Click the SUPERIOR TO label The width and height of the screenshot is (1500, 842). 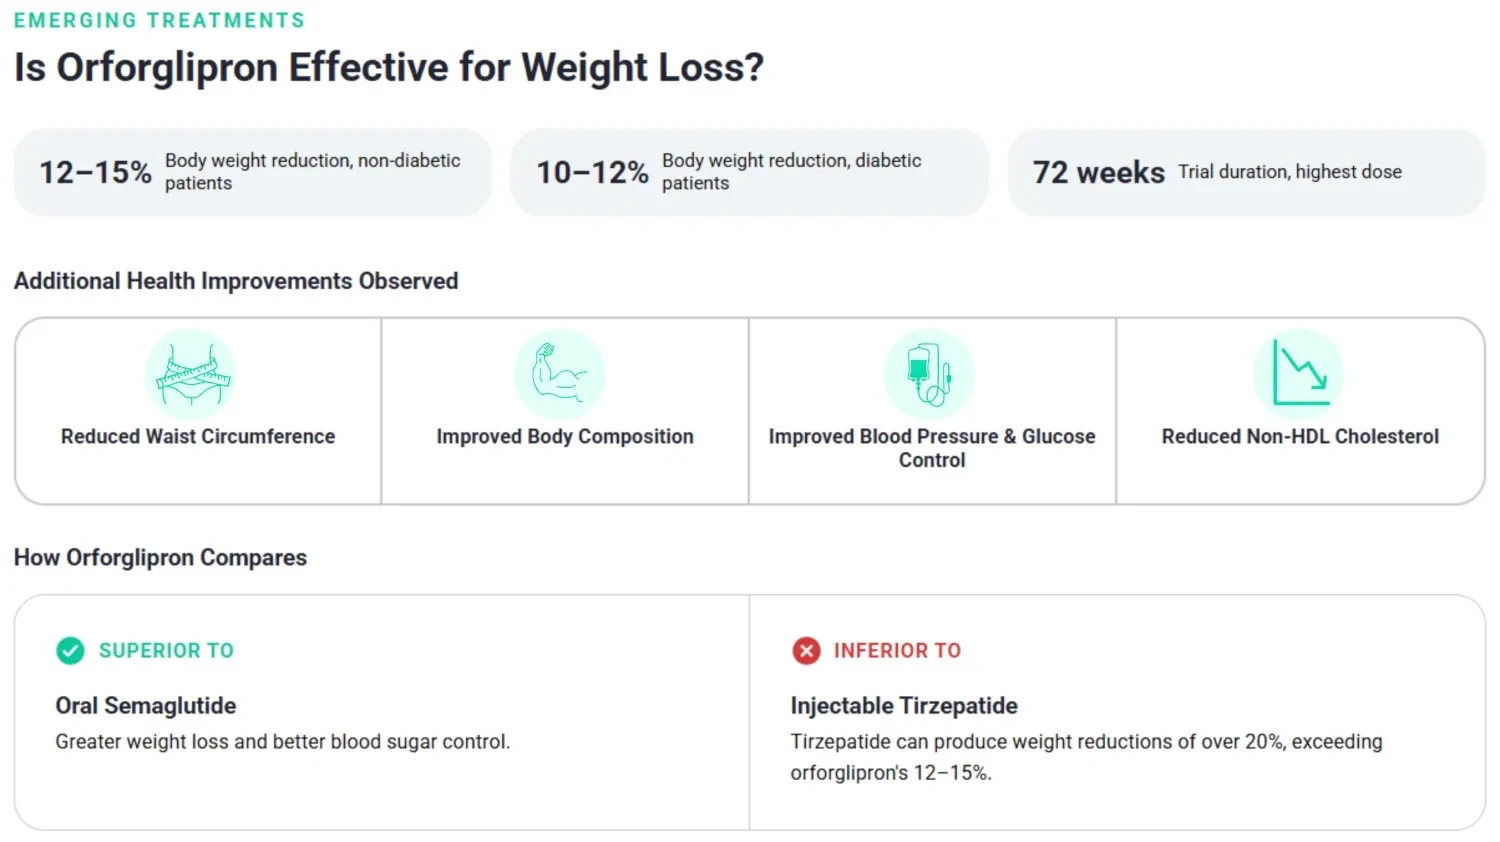click(x=166, y=651)
